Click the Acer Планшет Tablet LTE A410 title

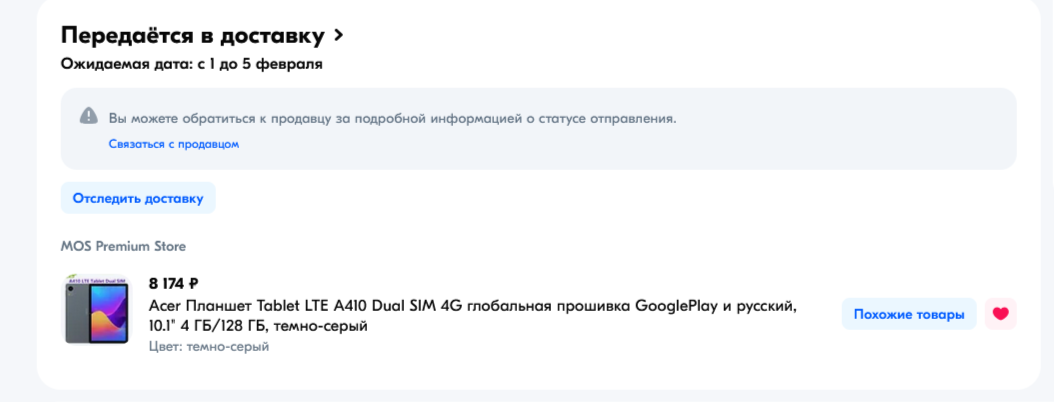point(472,306)
